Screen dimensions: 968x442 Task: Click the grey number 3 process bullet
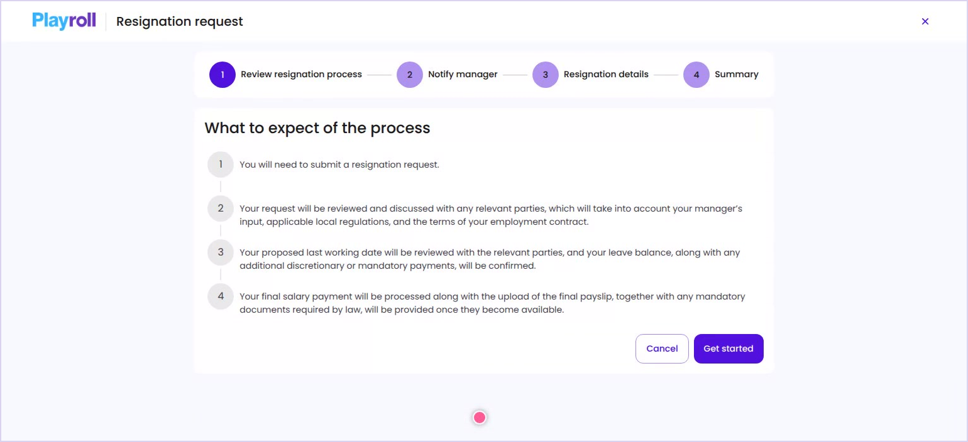[220, 252]
